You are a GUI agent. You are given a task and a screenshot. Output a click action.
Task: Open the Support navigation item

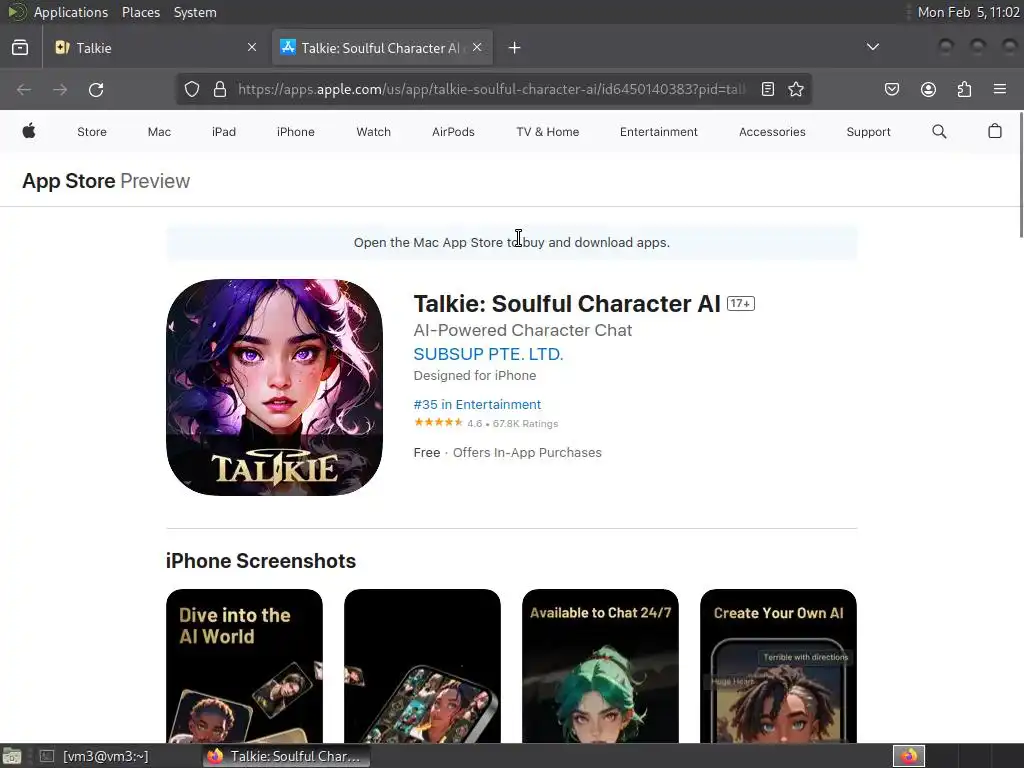[x=868, y=132]
